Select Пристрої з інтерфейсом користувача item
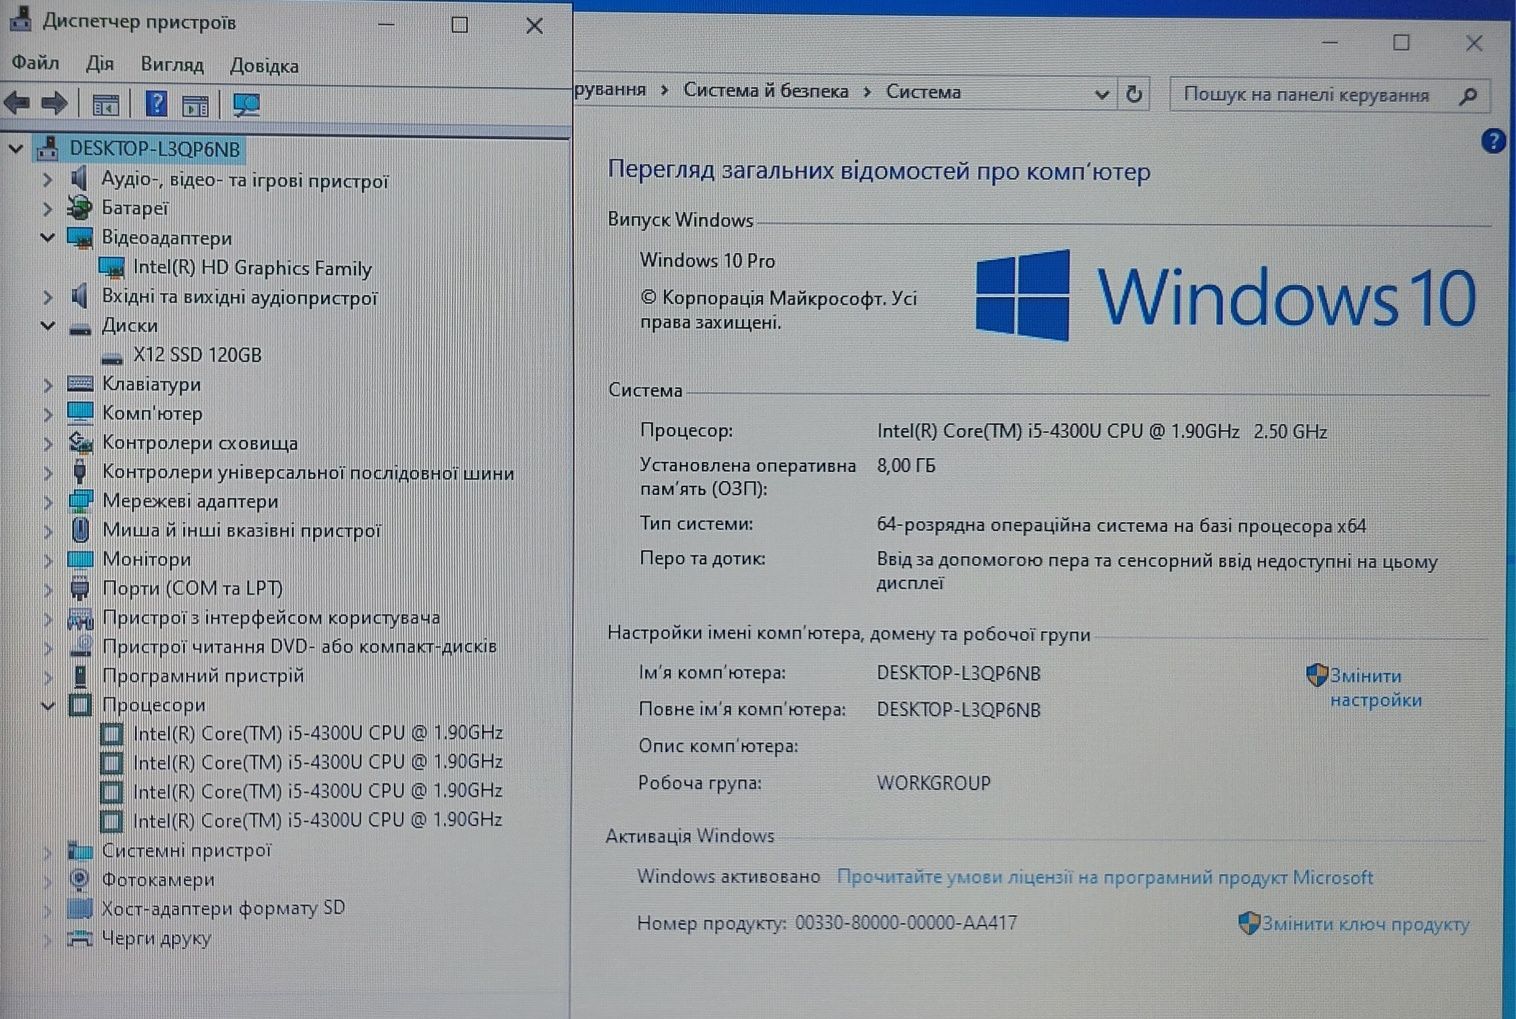1516x1019 pixels. (x=271, y=618)
